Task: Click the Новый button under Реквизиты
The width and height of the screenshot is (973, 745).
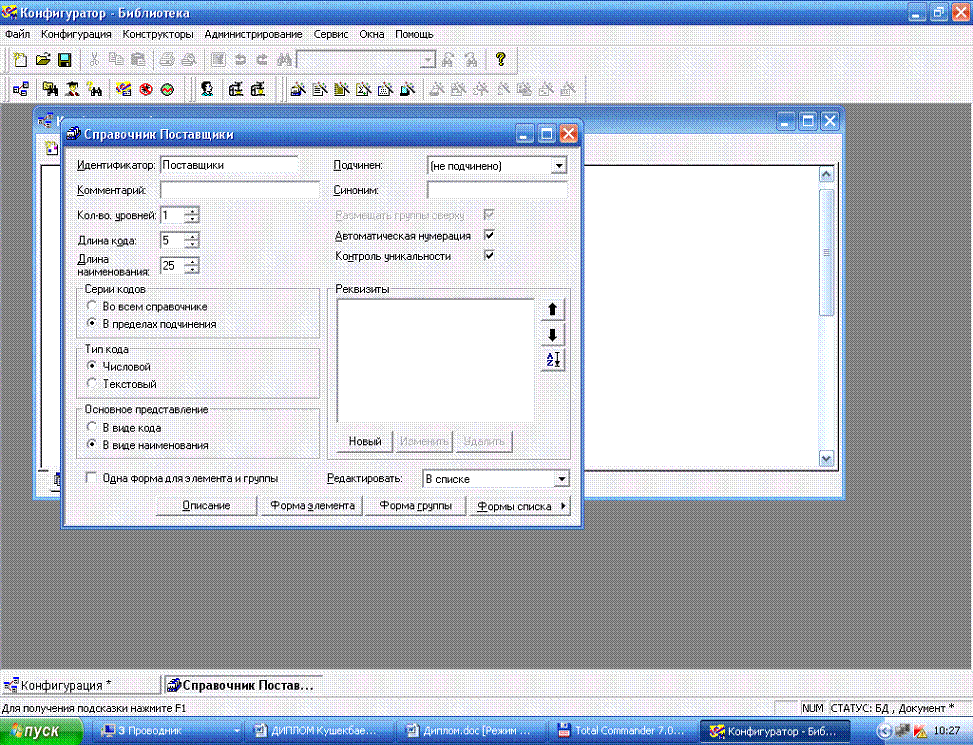Action: [365, 441]
